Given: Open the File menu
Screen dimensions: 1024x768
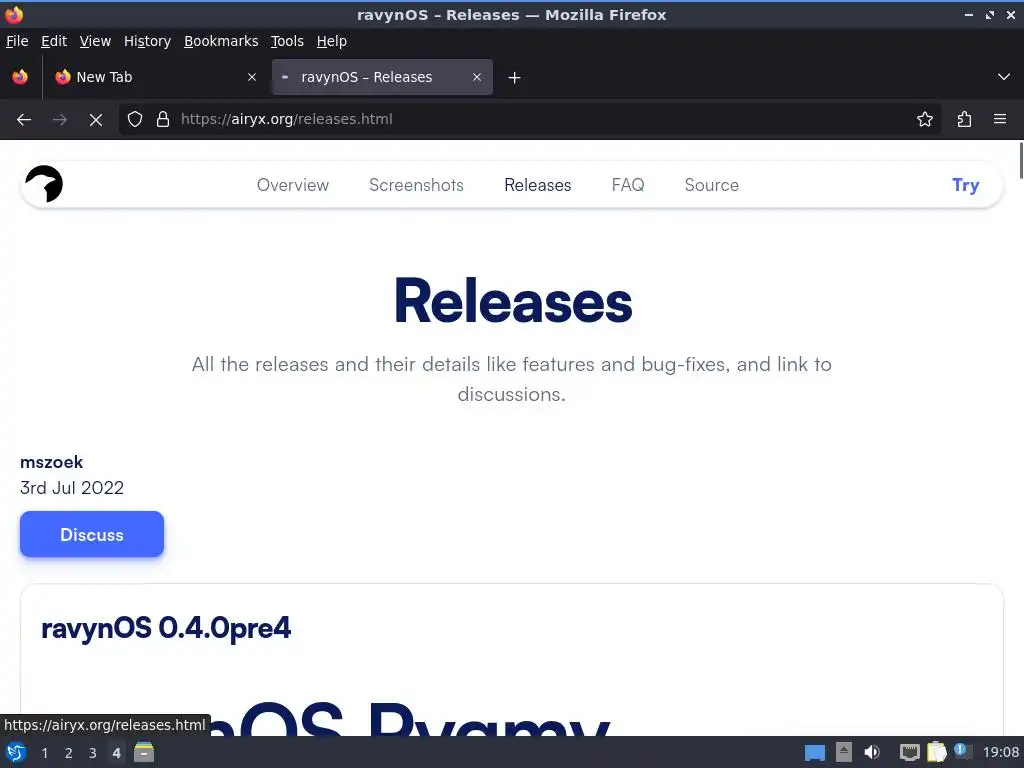Looking at the screenshot, I should point(17,41).
